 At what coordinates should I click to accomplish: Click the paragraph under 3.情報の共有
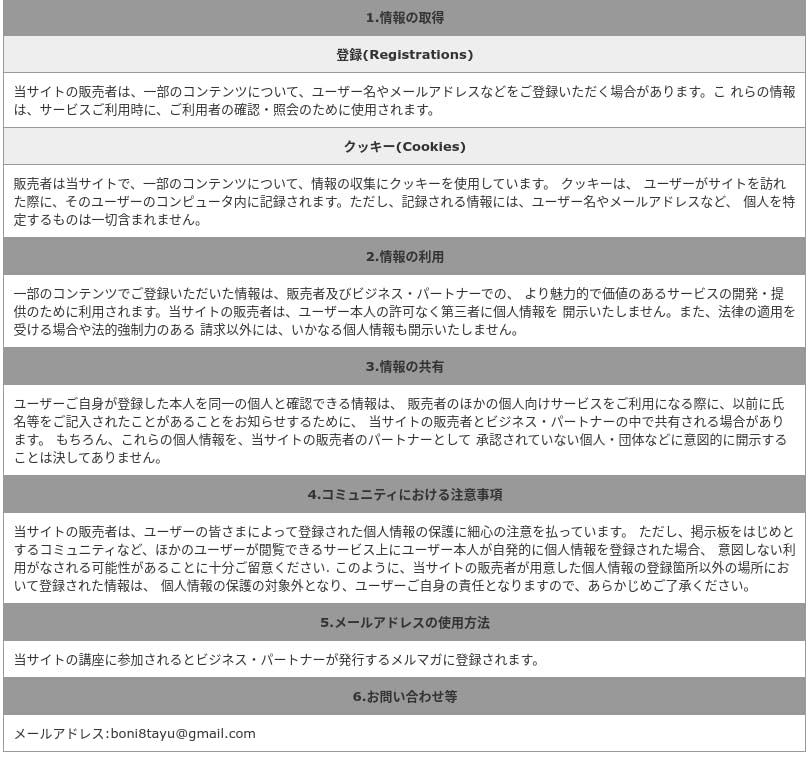point(404,431)
